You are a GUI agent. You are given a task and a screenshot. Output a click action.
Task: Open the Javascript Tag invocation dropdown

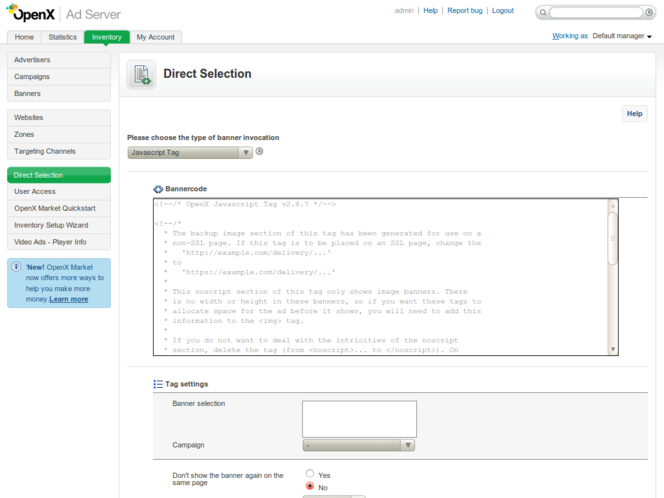click(190, 153)
